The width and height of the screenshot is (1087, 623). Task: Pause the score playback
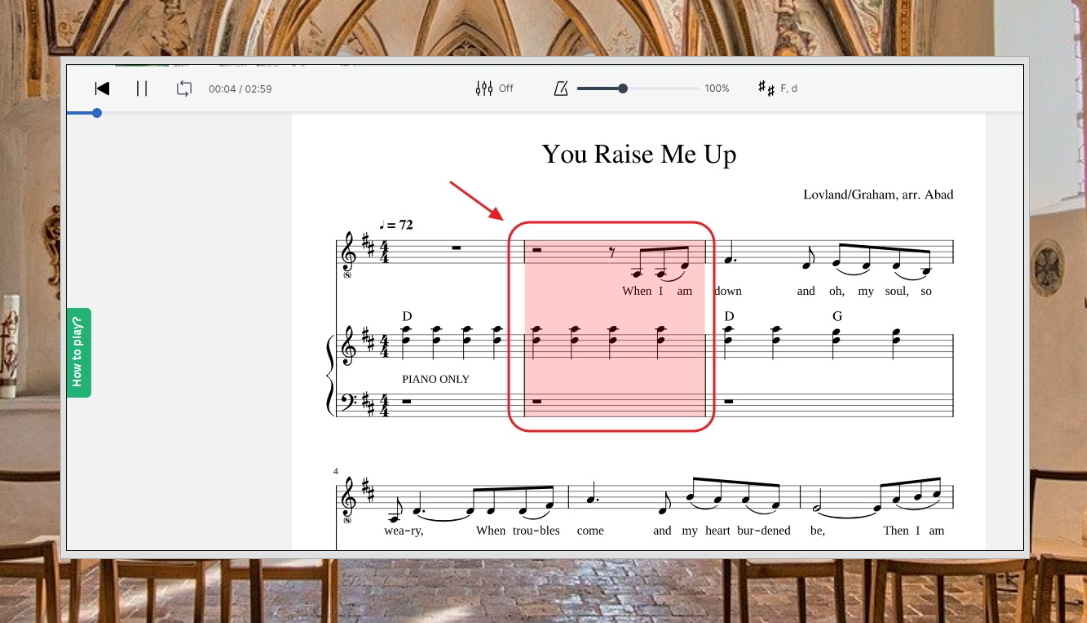[x=142, y=89]
